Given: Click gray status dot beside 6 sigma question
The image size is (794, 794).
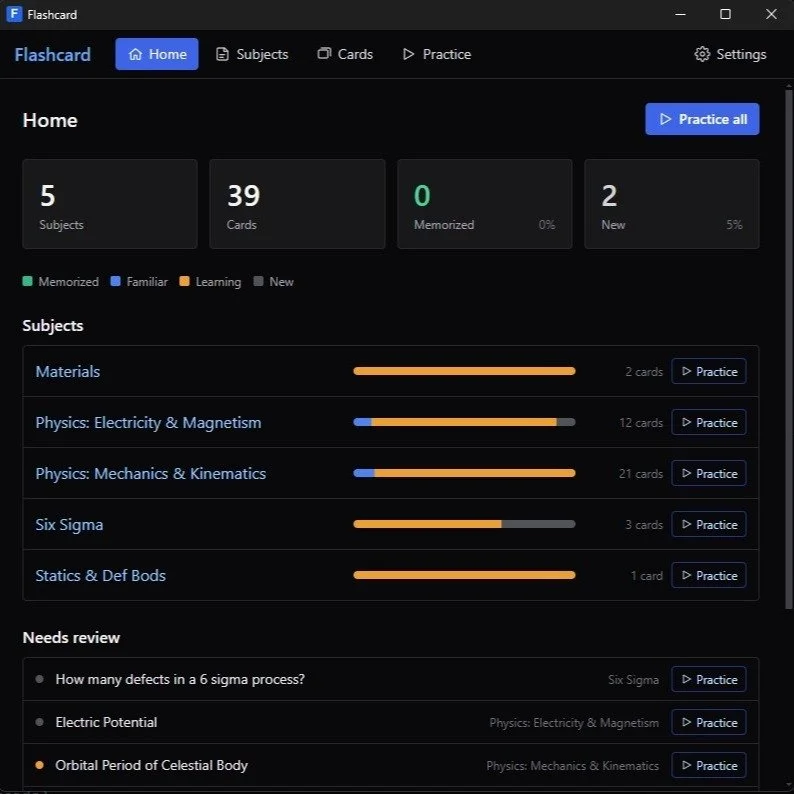Looking at the screenshot, I should click(x=39, y=680).
